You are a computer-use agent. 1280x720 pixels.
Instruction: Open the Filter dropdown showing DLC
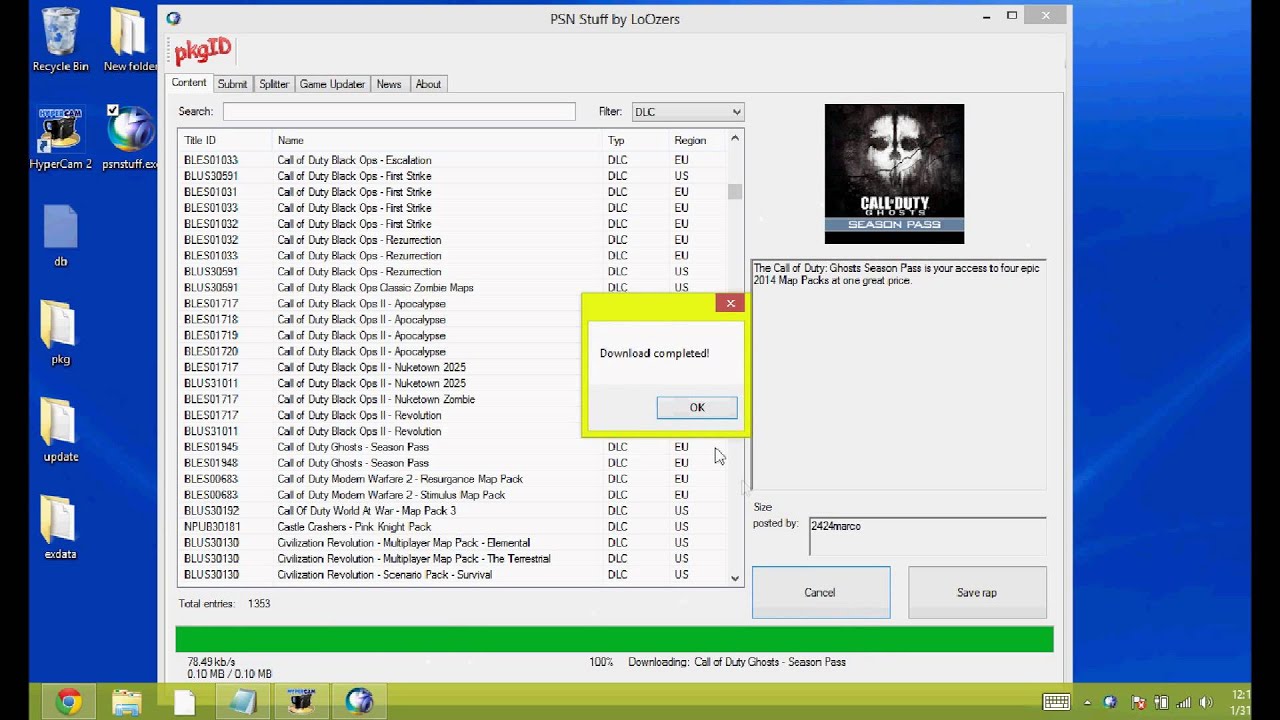point(687,112)
